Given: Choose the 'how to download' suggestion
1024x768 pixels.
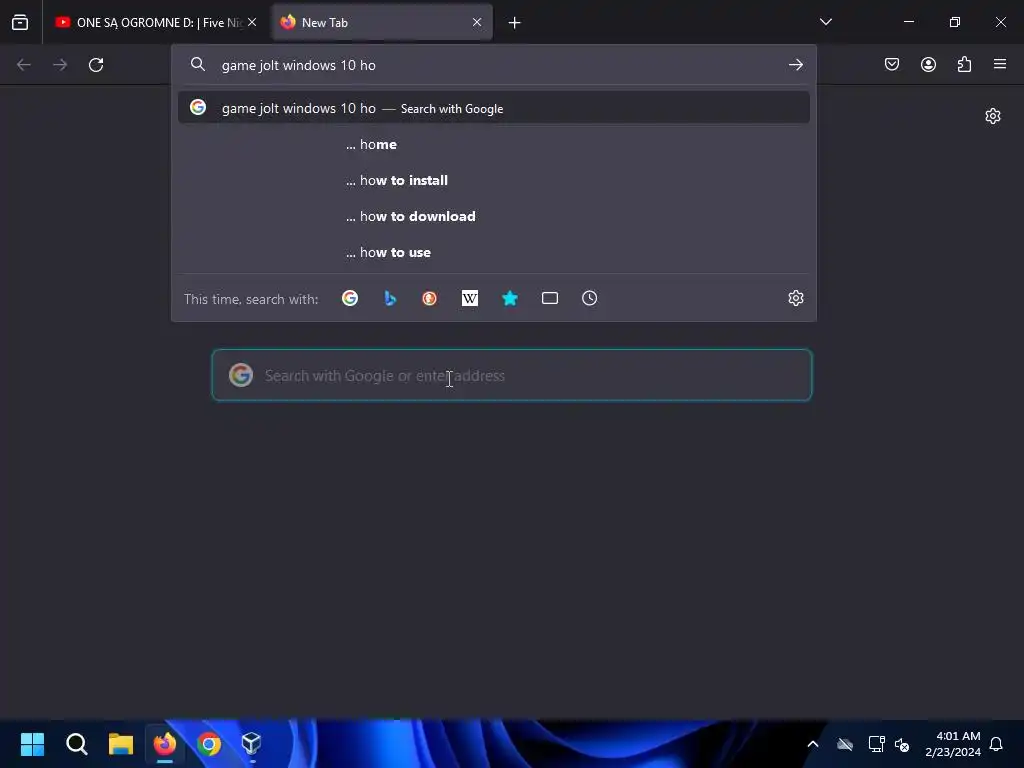Looking at the screenshot, I should click(494, 216).
